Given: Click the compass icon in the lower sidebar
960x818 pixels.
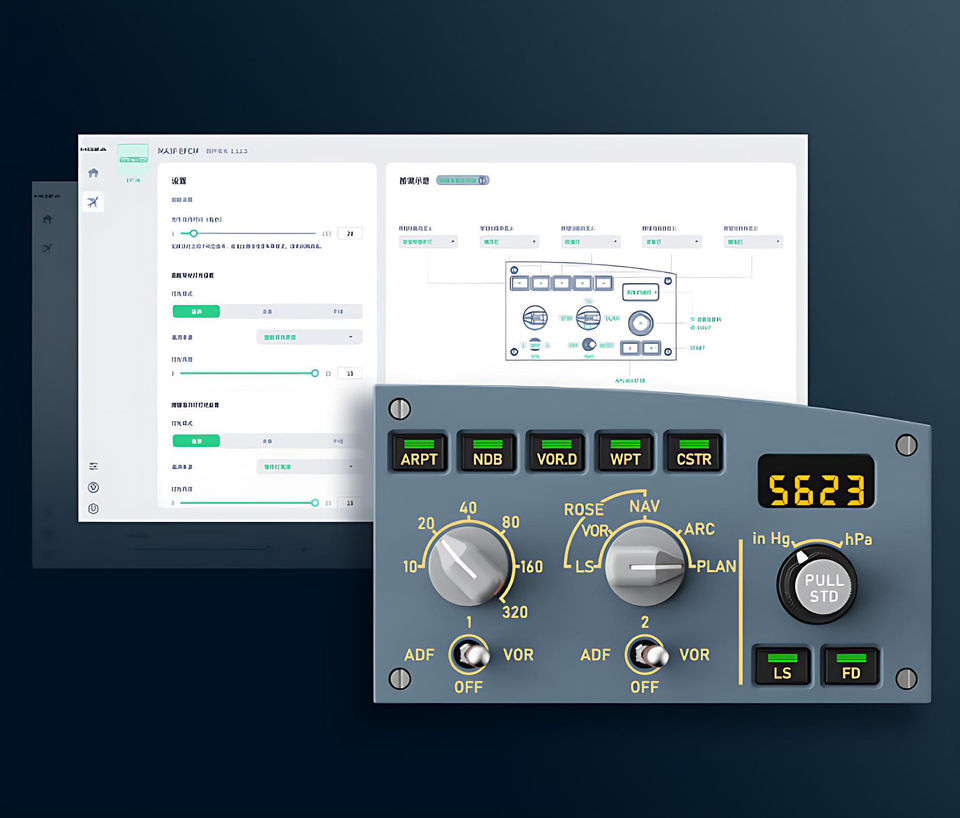Looking at the screenshot, I should [x=93, y=487].
